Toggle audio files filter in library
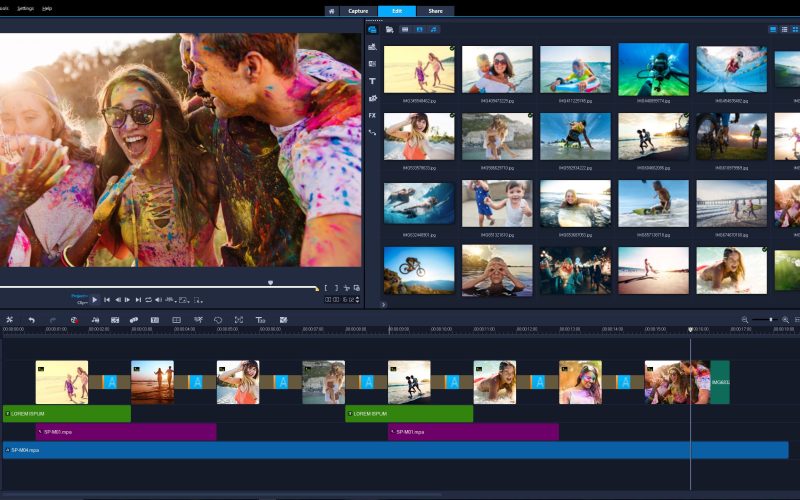This screenshot has height=500, width=800. click(x=433, y=30)
